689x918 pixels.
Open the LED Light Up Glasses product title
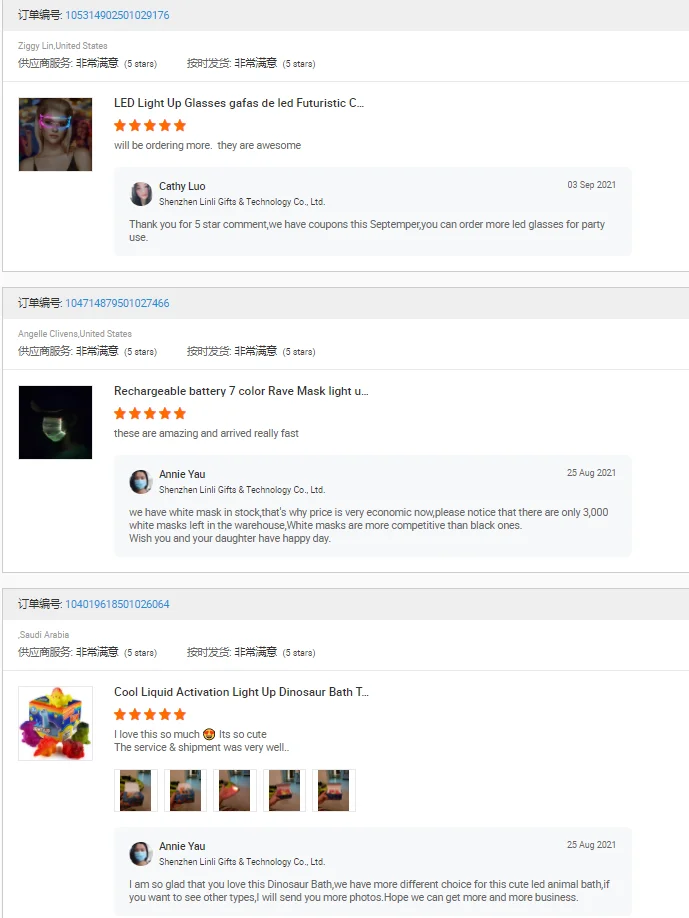[x=239, y=103]
